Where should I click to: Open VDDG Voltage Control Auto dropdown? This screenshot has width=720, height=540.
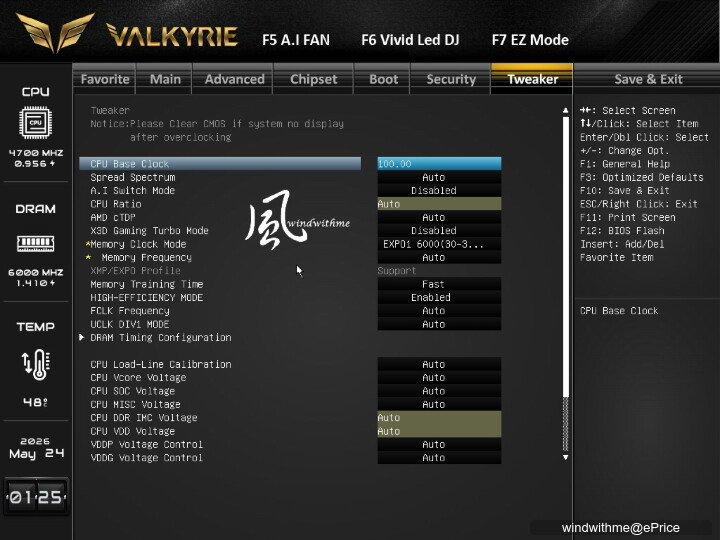point(439,458)
